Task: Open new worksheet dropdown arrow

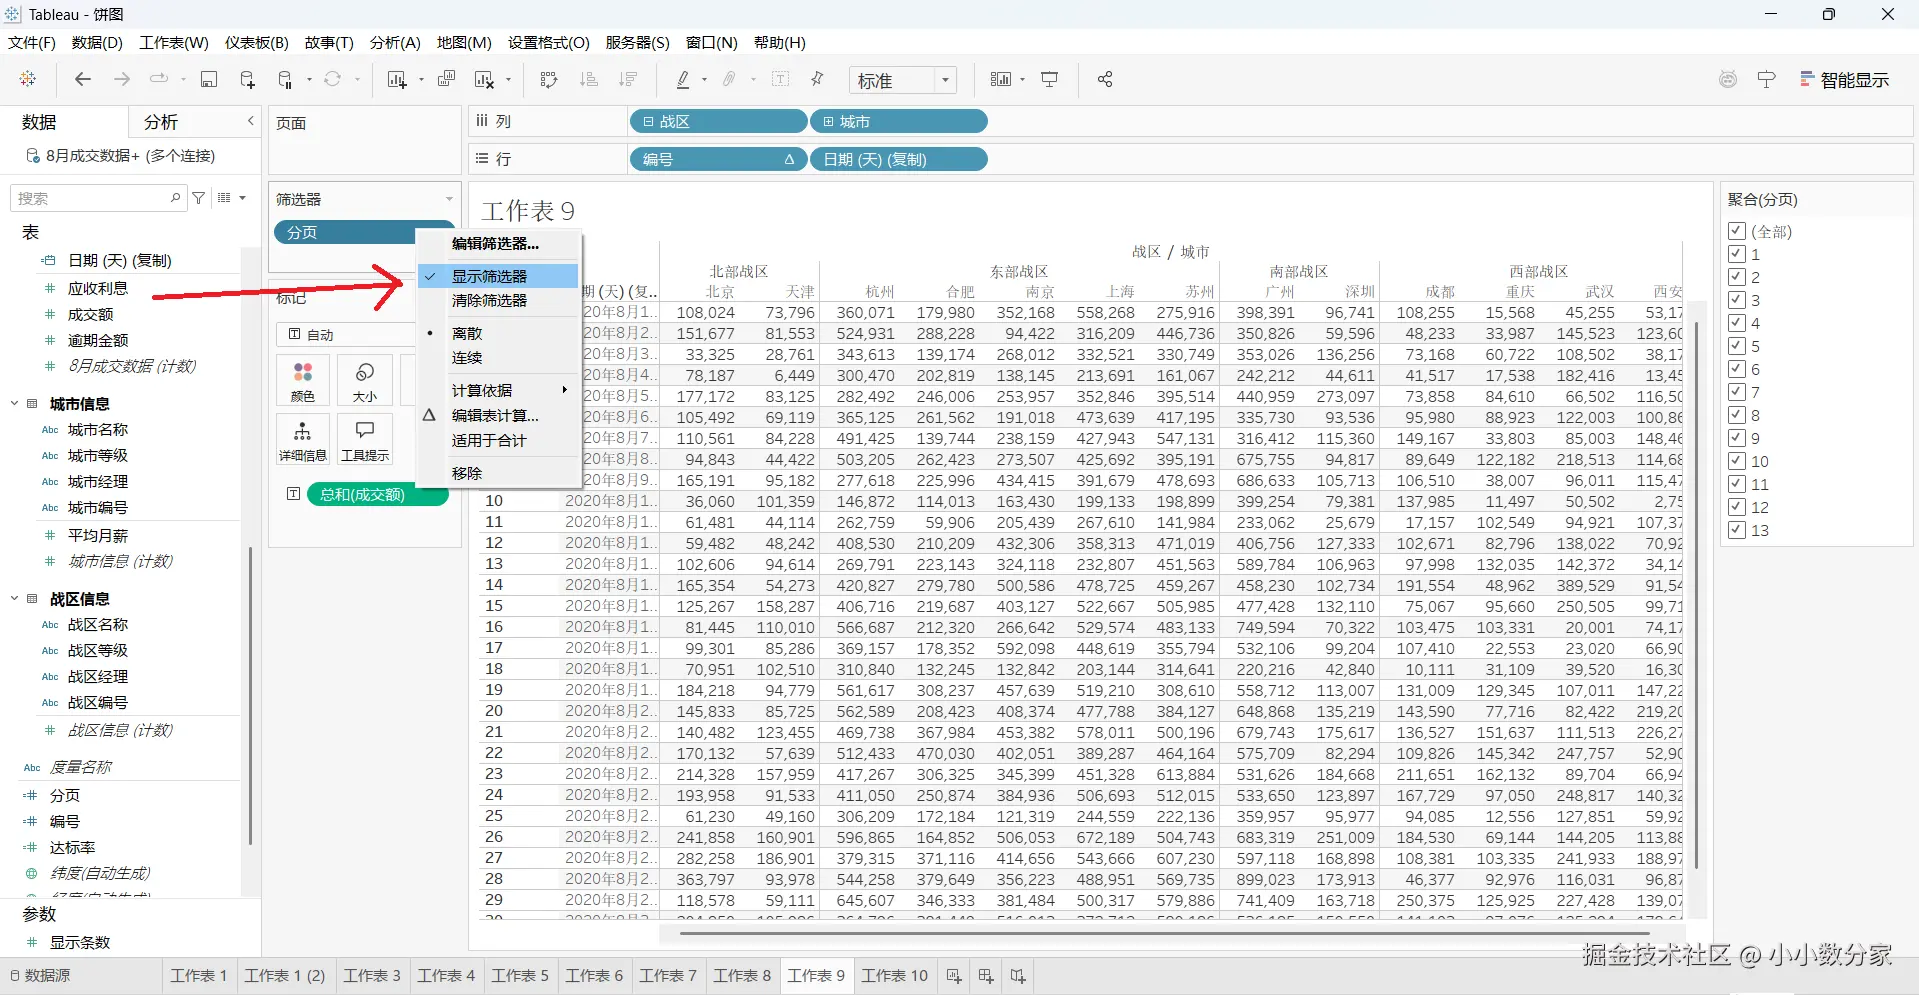Action: click(x=421, y=80)
